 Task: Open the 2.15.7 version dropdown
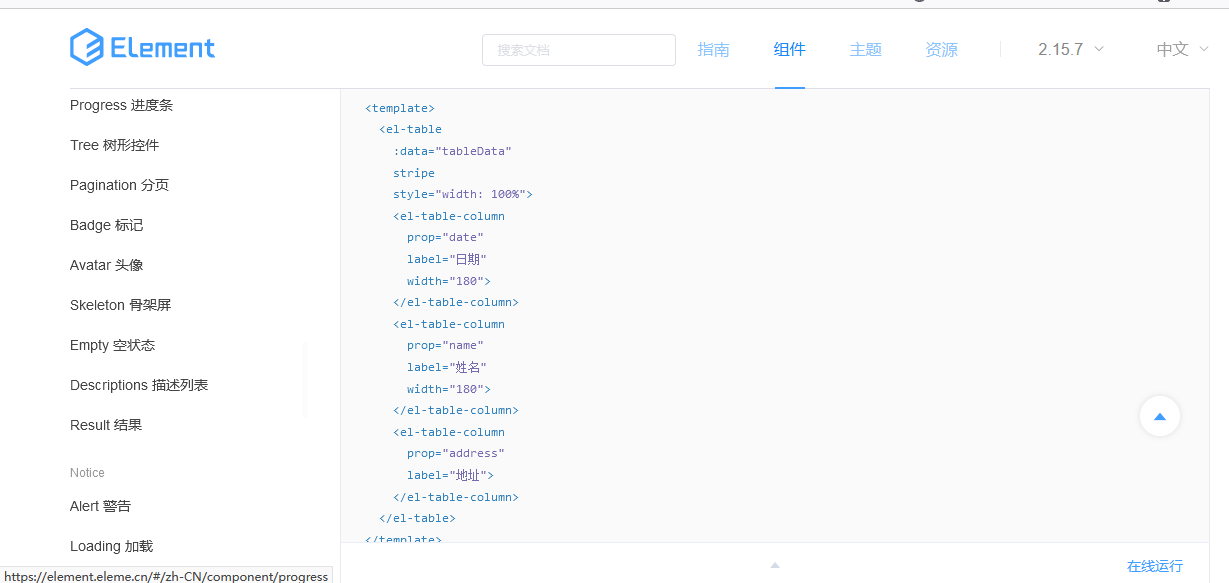pyautogui.click(x=1071, y=50)
